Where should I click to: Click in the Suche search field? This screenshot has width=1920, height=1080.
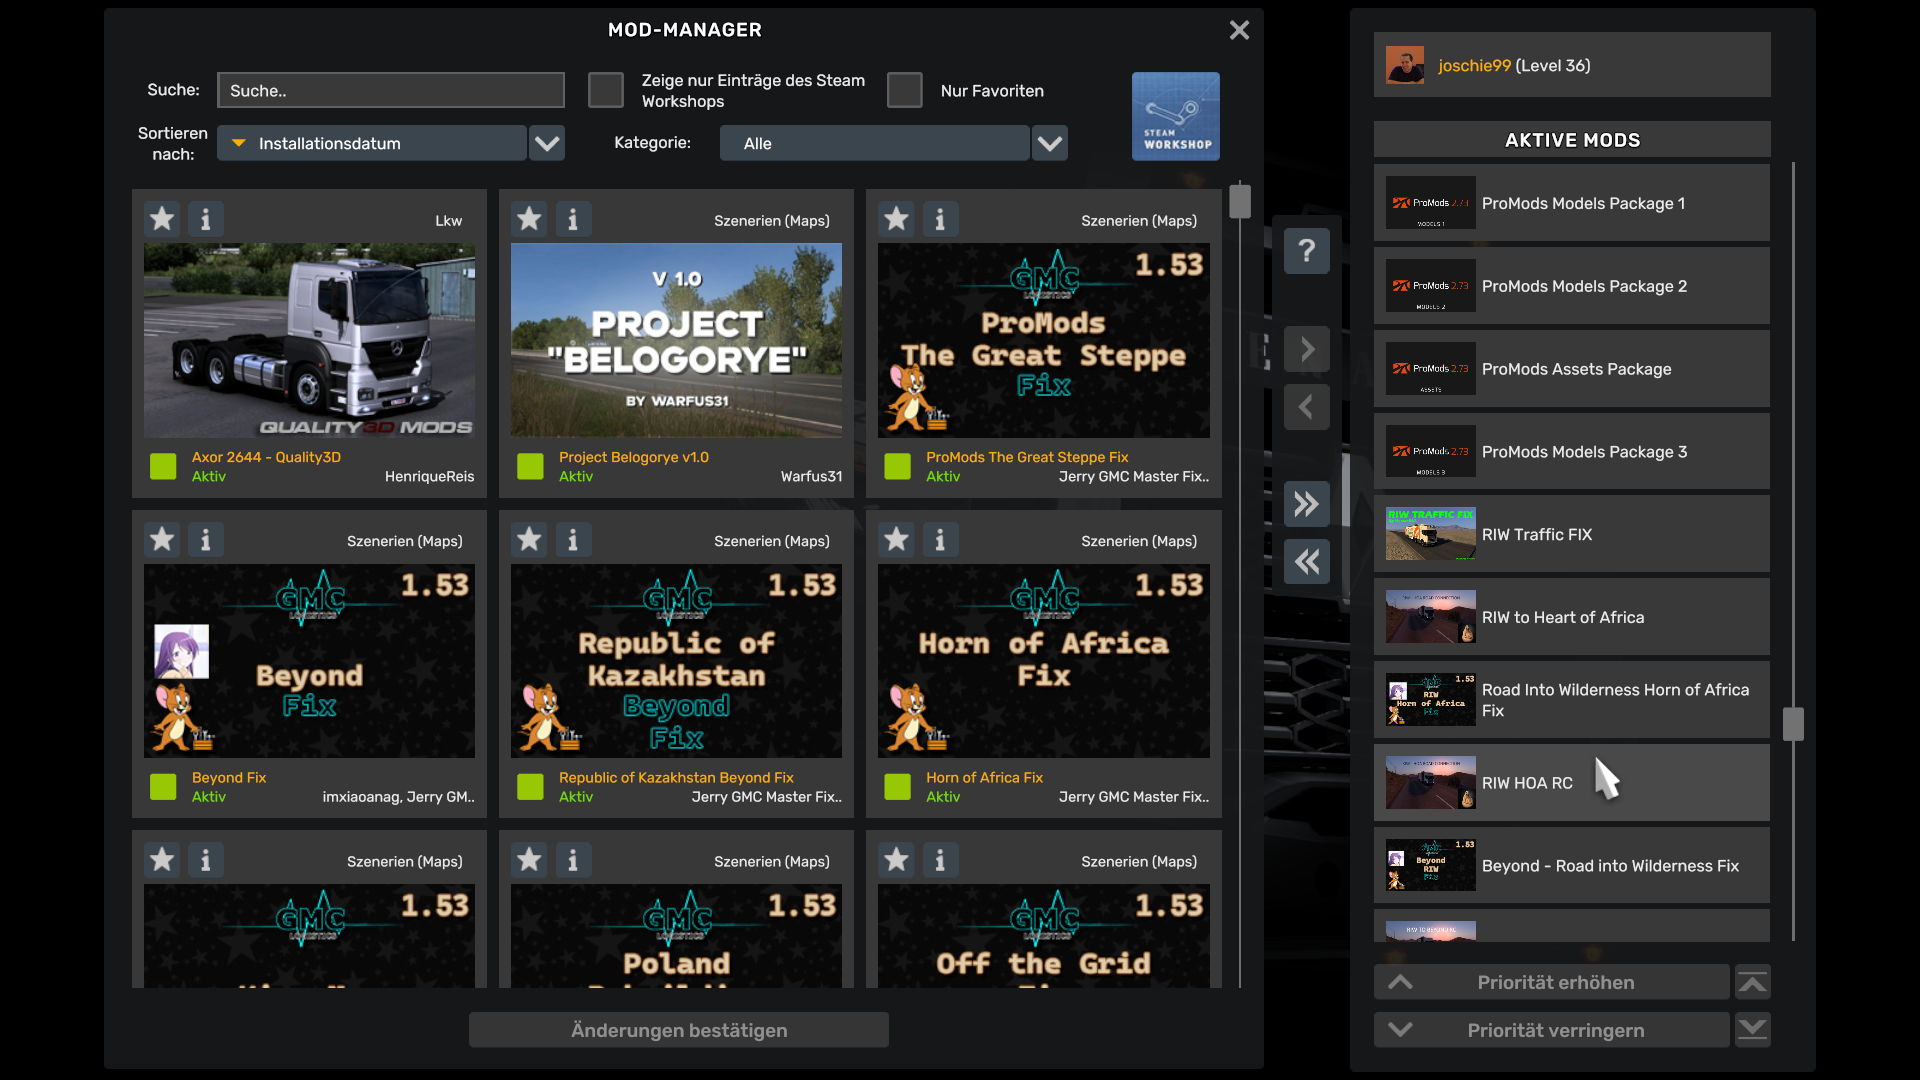tap(391, 90)
